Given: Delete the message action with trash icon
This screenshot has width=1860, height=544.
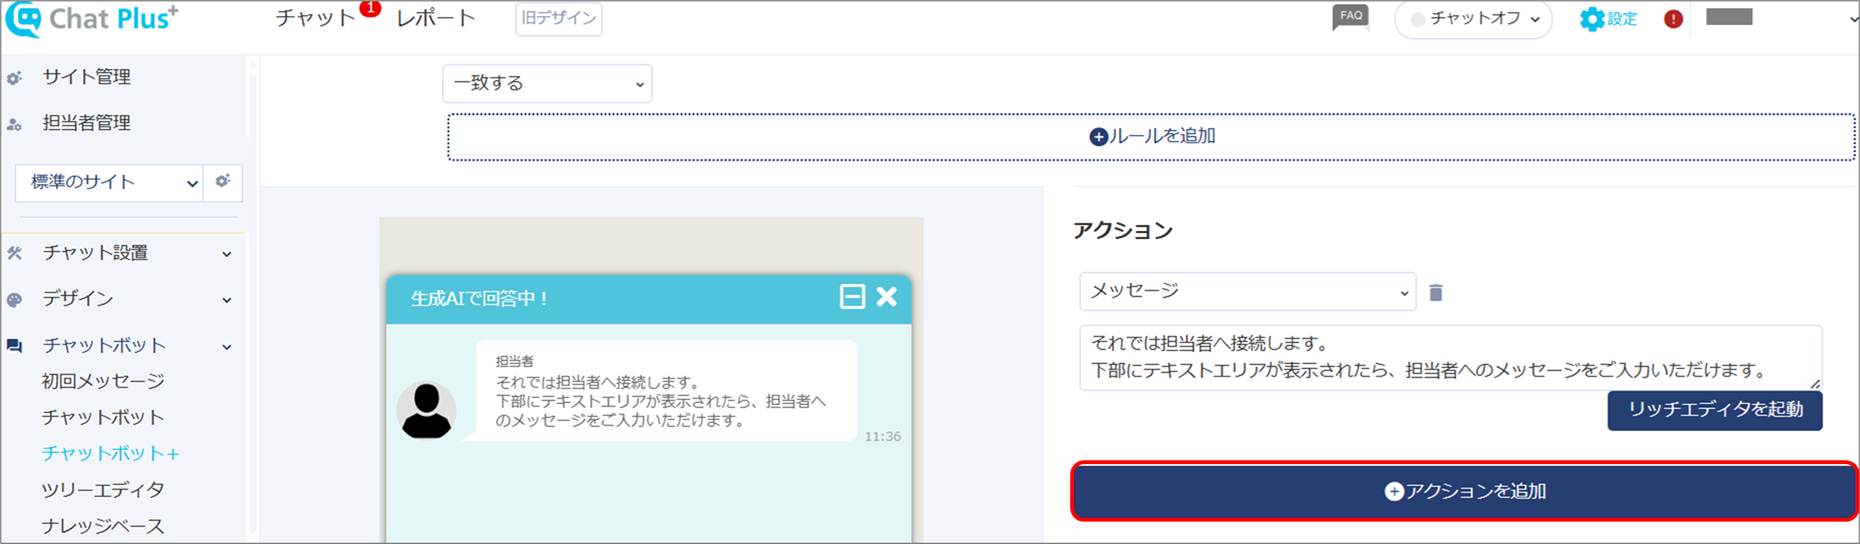Looking at the screenshot, I should coord(1436,292).
